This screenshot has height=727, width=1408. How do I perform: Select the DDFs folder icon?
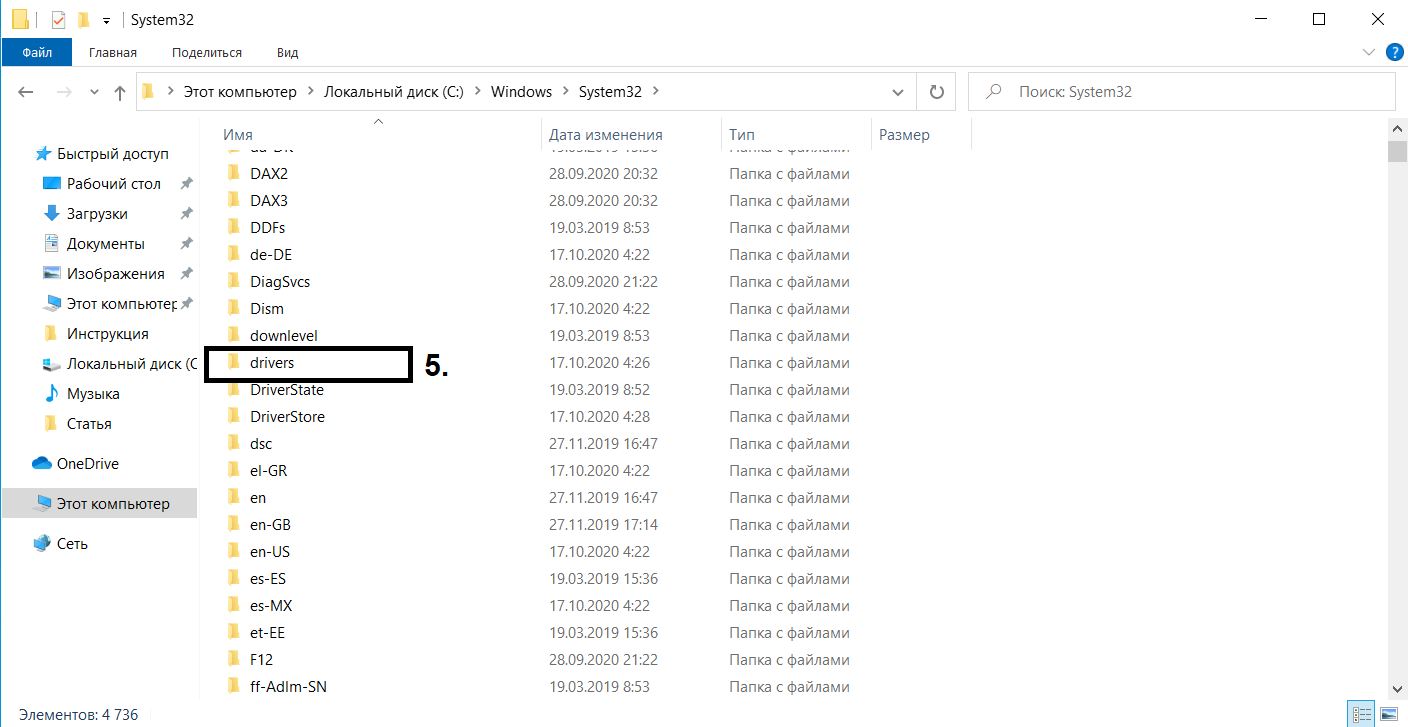(x=233, y=227)
